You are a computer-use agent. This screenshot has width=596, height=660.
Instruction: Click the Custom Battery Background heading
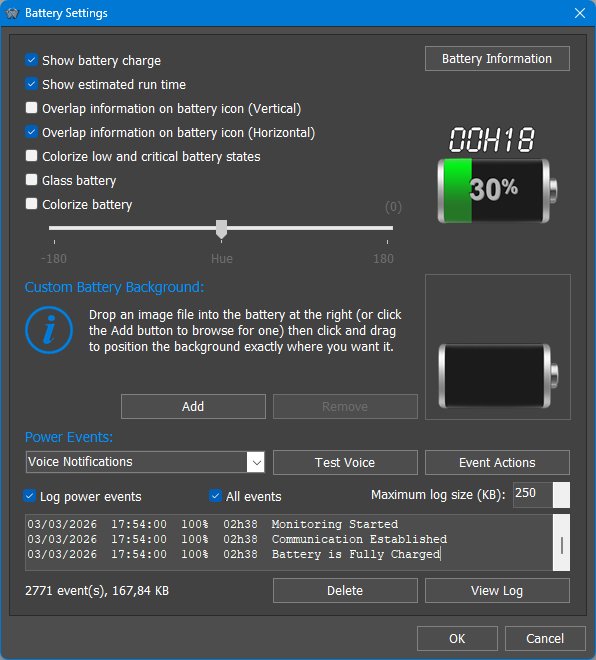pyautogui.click(x=114, y=287)
